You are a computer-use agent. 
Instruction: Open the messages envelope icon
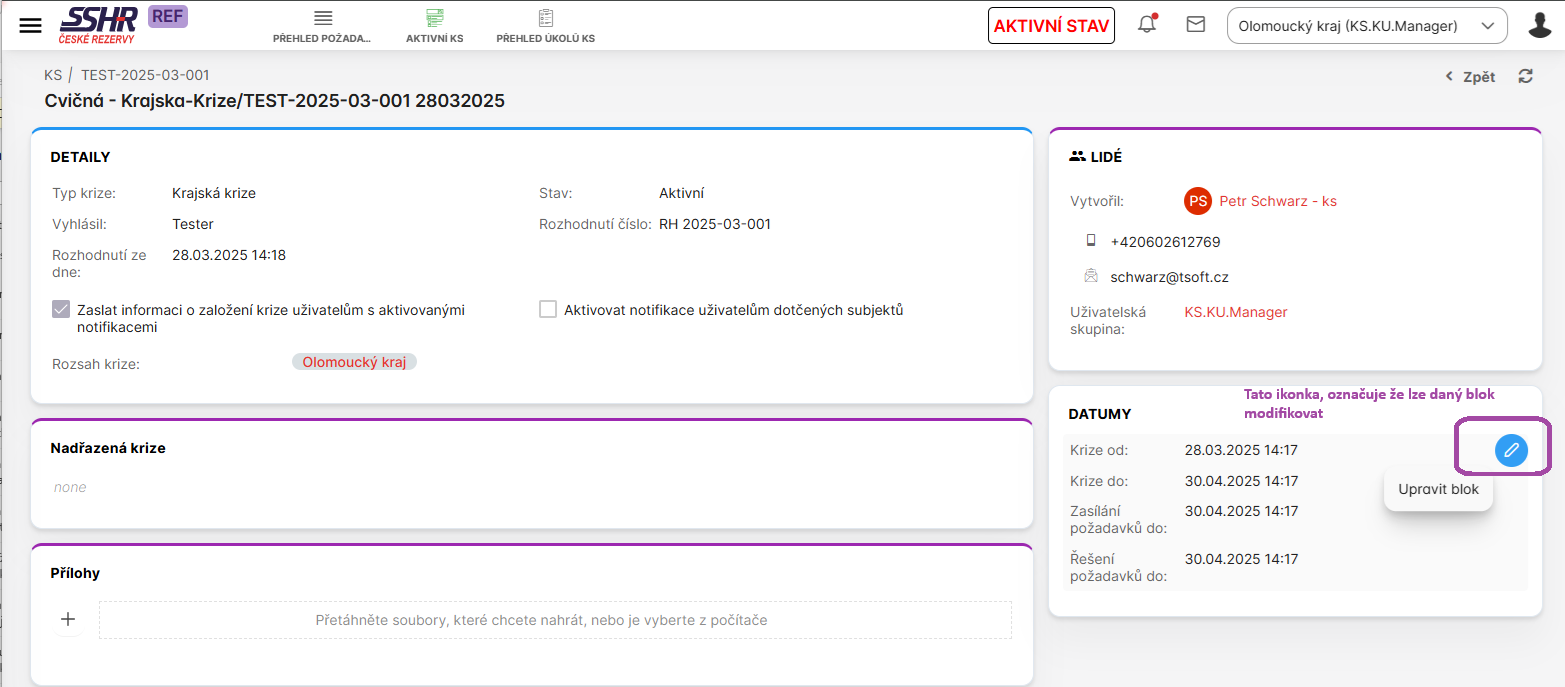tap(1195, 25)
